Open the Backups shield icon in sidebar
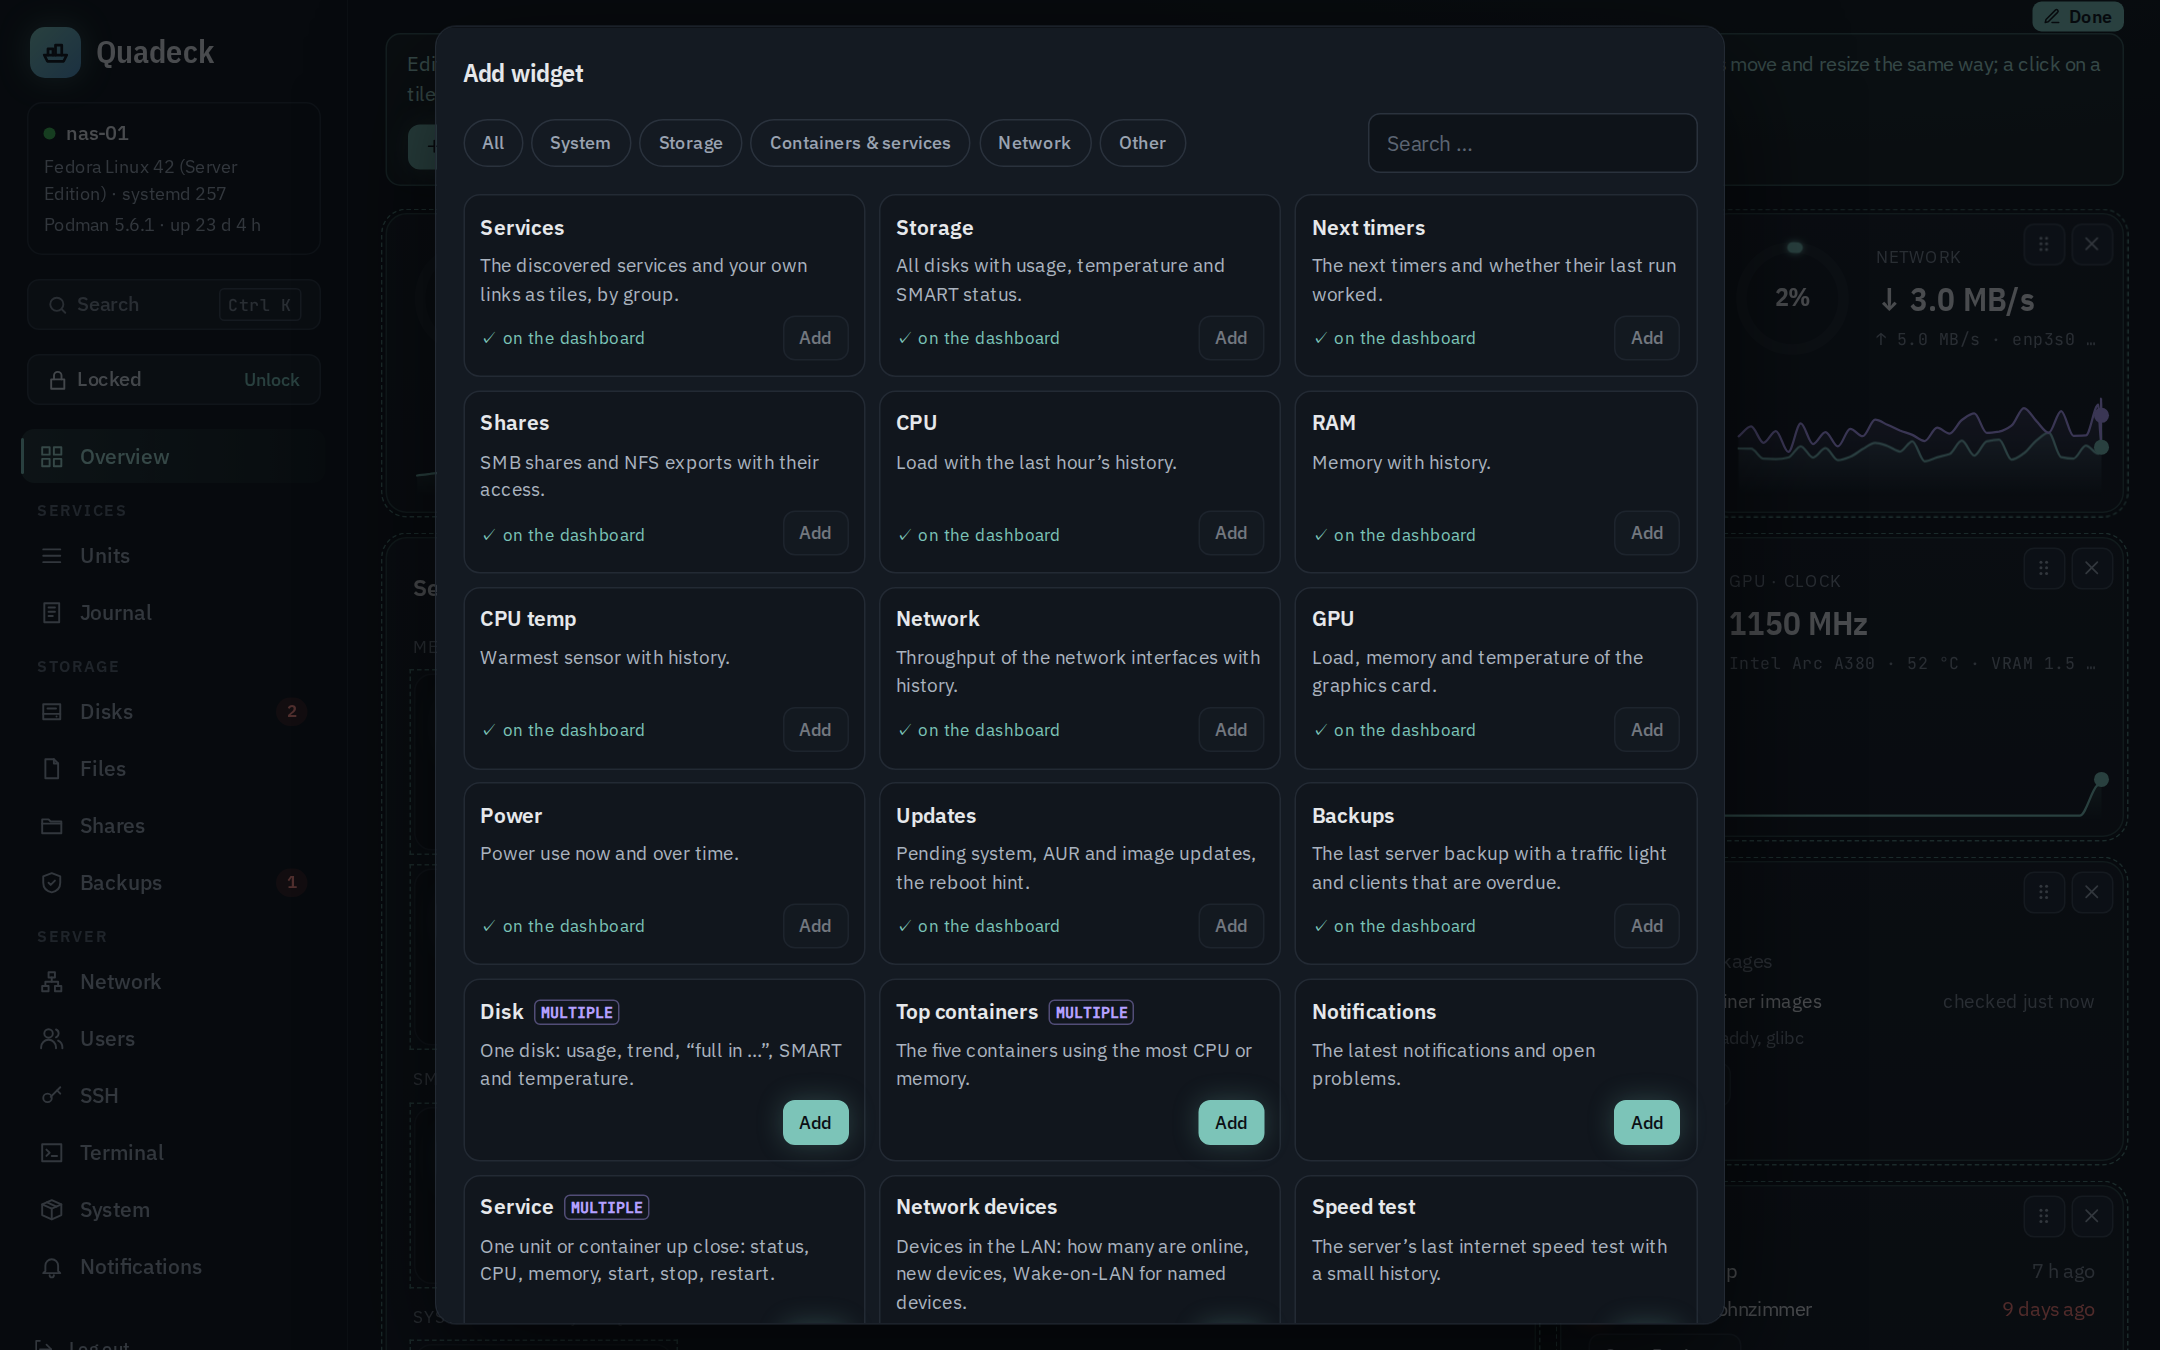 pos(52,883)
